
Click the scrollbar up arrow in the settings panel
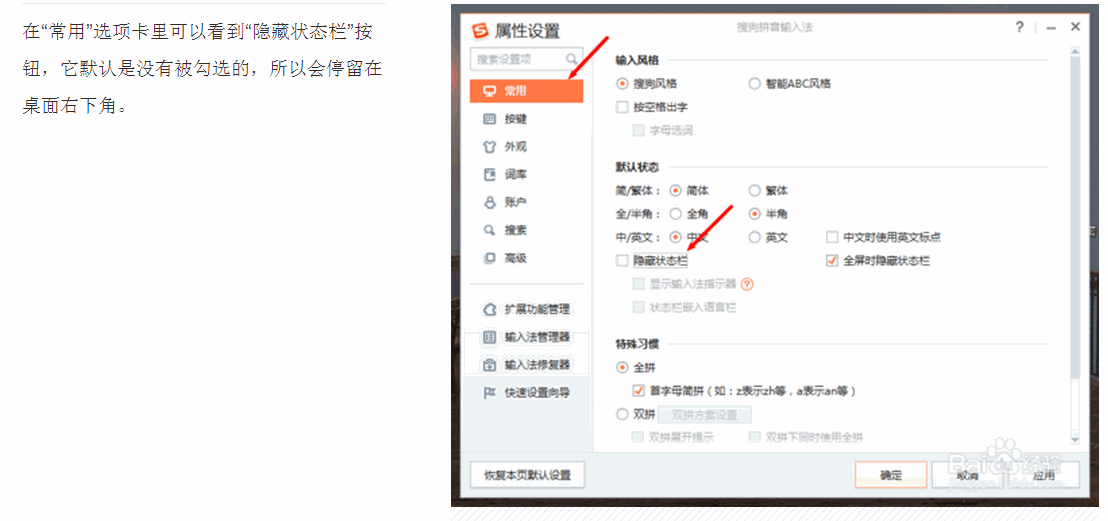1075,52
